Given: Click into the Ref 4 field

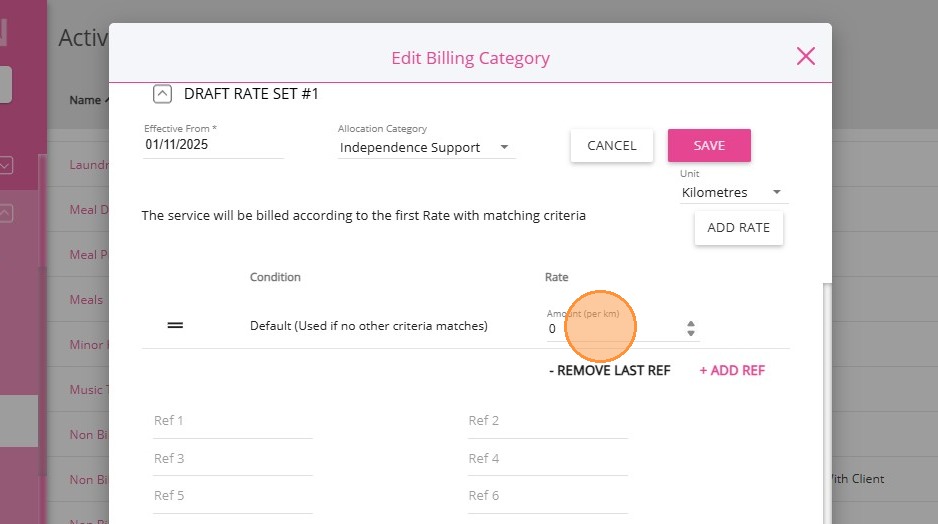Looking at the screenshot, I should pos(547,459).
